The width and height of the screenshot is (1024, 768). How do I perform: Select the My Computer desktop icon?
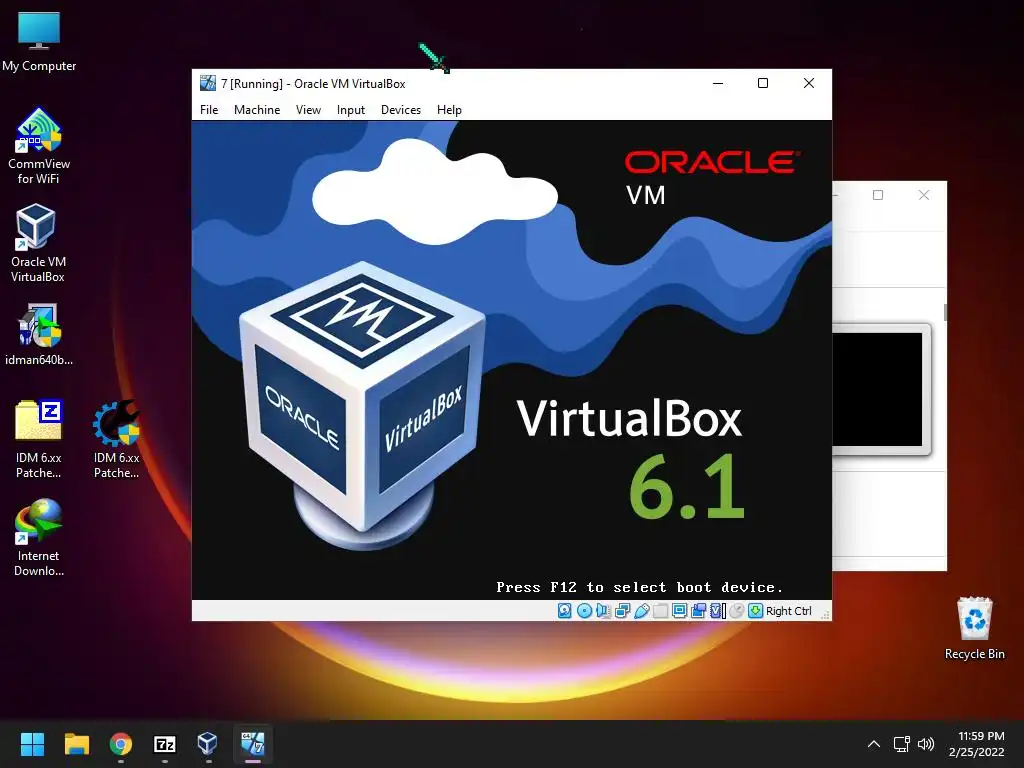39,42
